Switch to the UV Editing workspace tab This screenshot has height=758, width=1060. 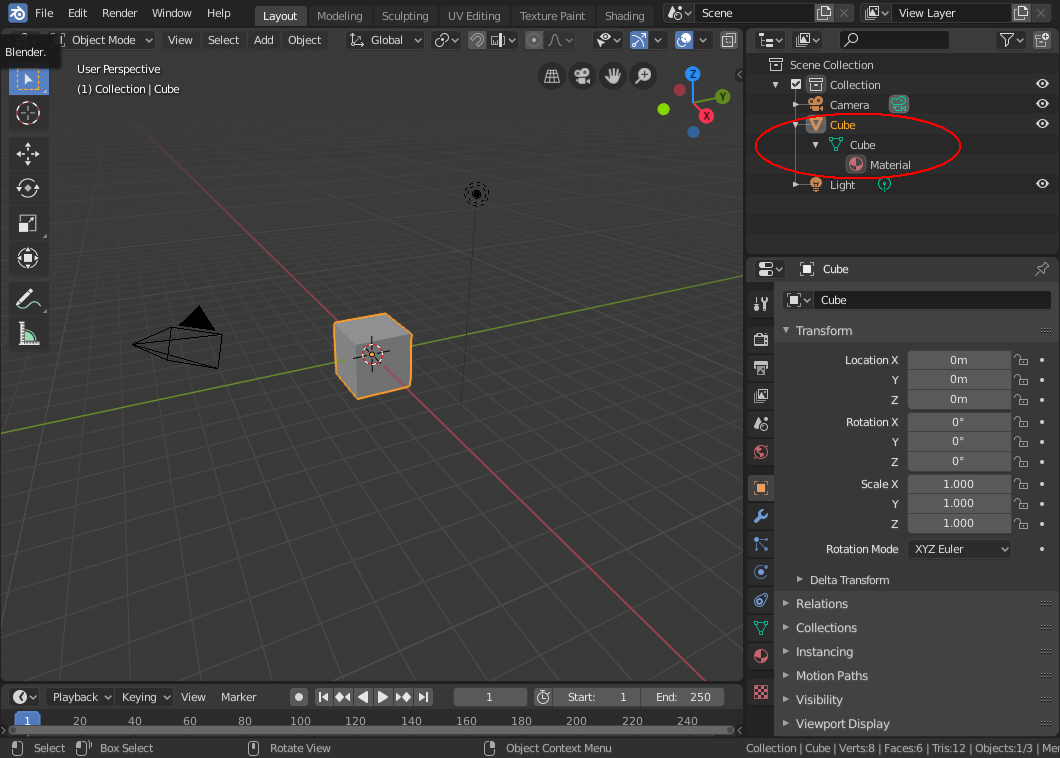click(x=474, y=16)
